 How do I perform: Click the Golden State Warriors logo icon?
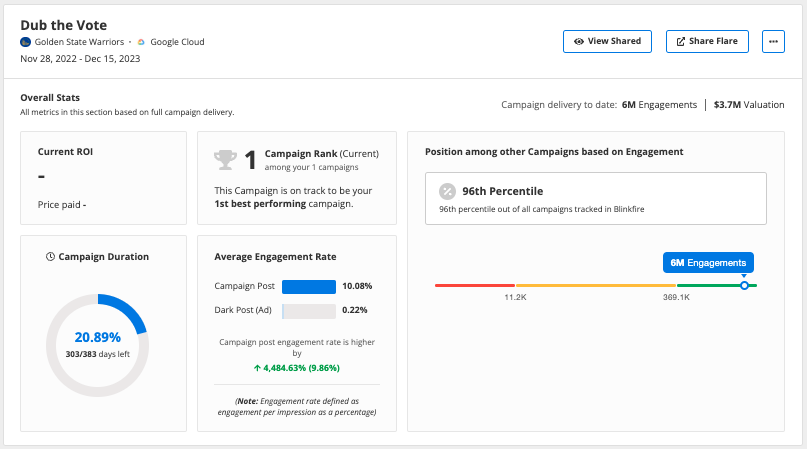(26, 42)
